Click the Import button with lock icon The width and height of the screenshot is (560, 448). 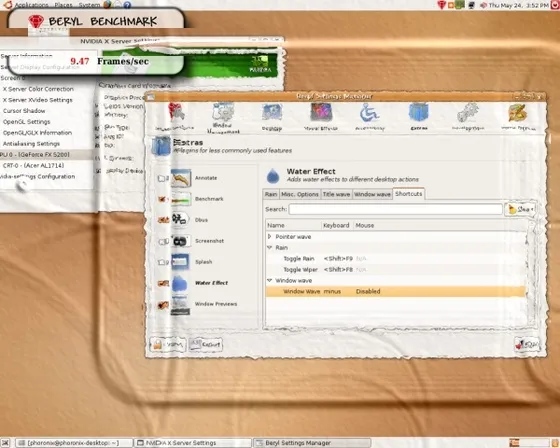click(x=167, y=345)
